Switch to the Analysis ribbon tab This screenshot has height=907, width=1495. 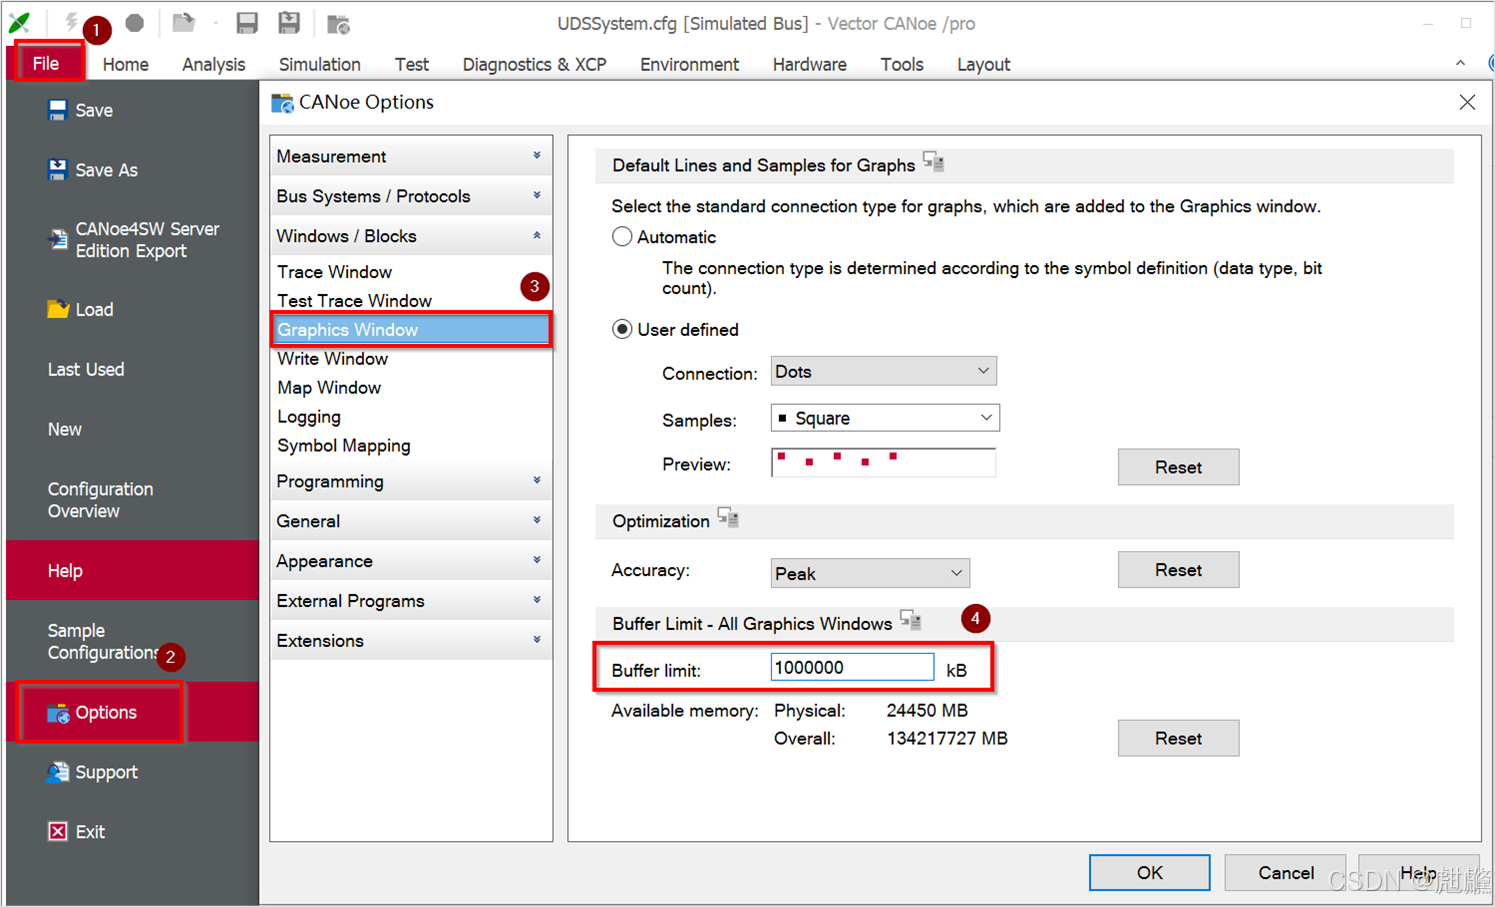click(214, 64)
